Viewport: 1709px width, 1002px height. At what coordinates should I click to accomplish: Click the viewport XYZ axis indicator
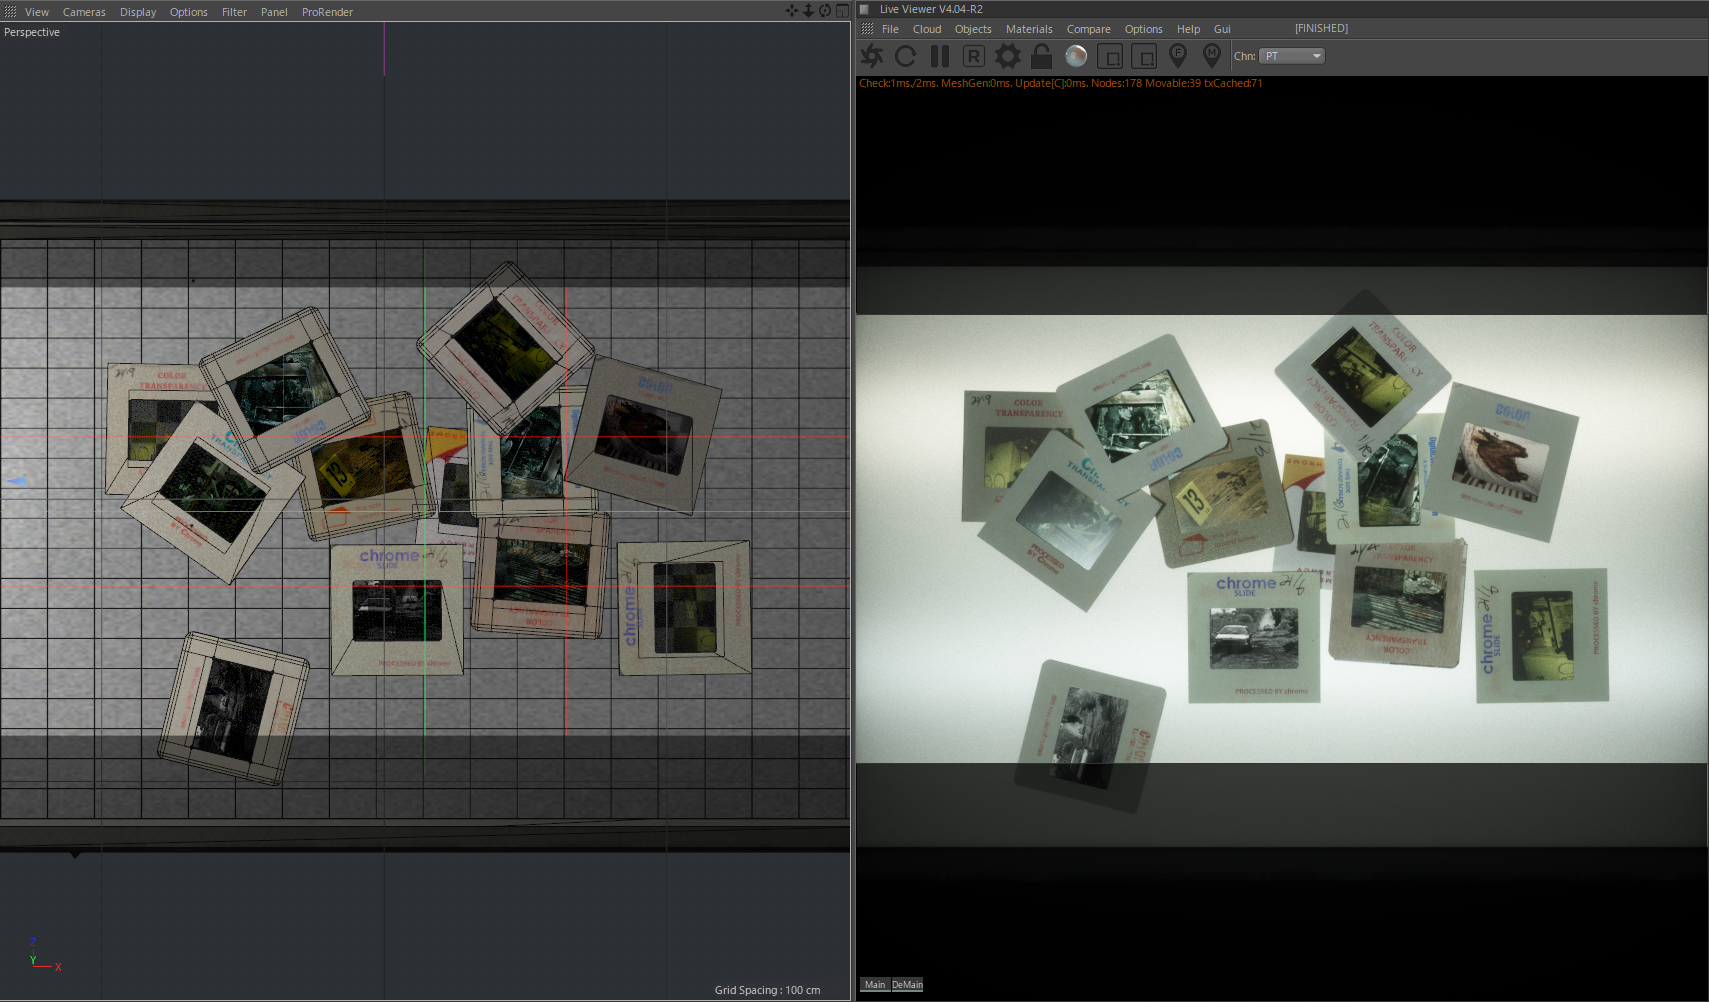[45, 955]
